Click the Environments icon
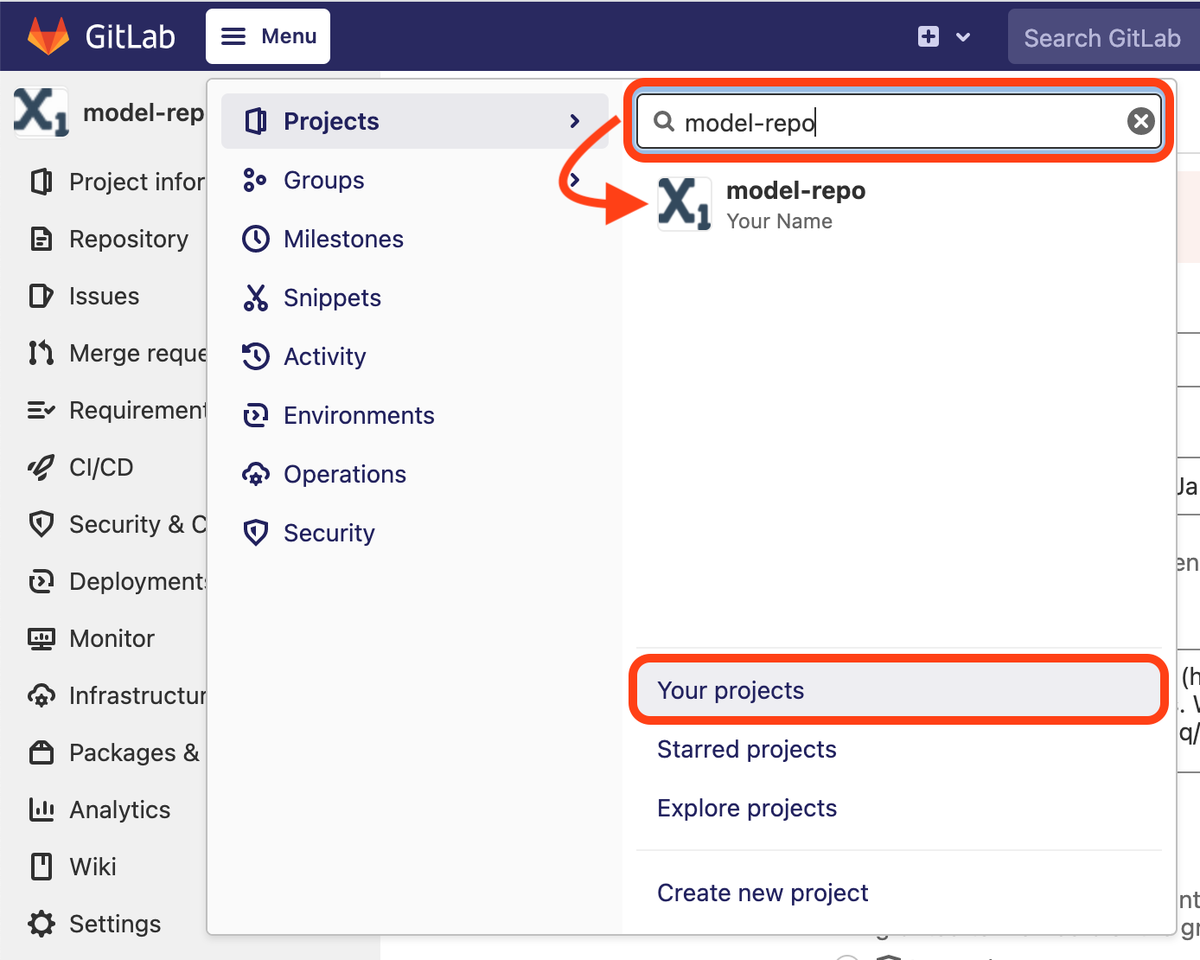The height and width of the screenshot is (960, 1200). click(x=256, y=416)
